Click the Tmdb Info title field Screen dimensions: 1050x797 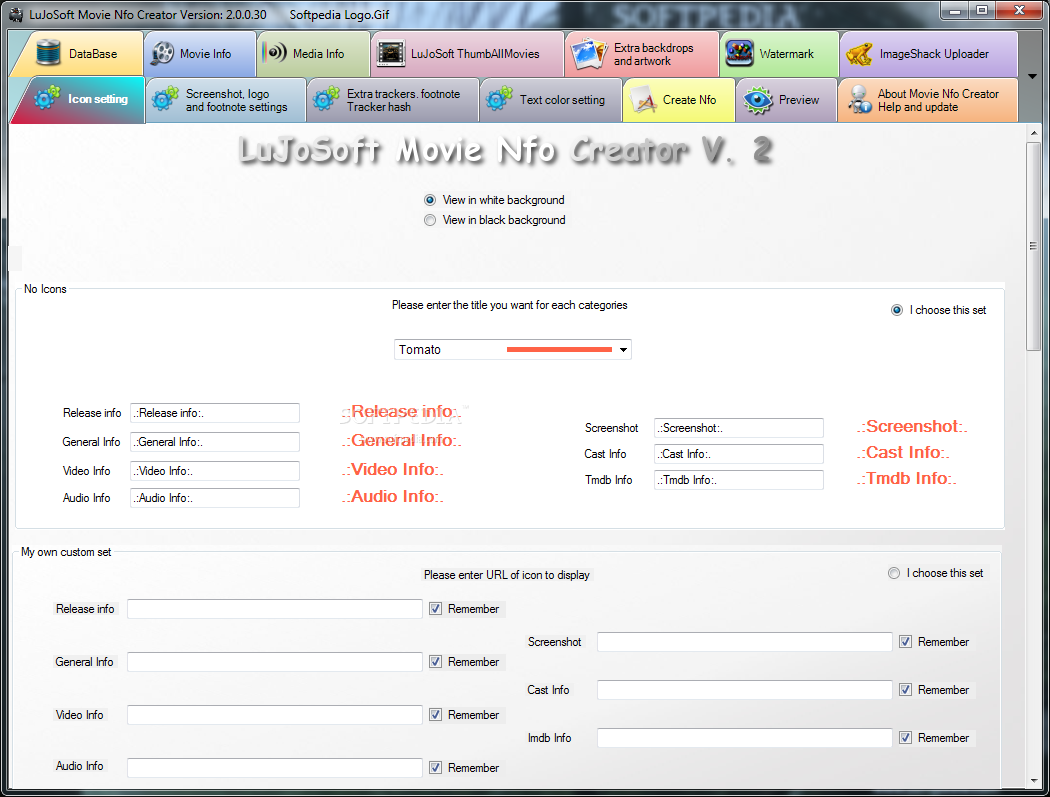coord(739,480)
